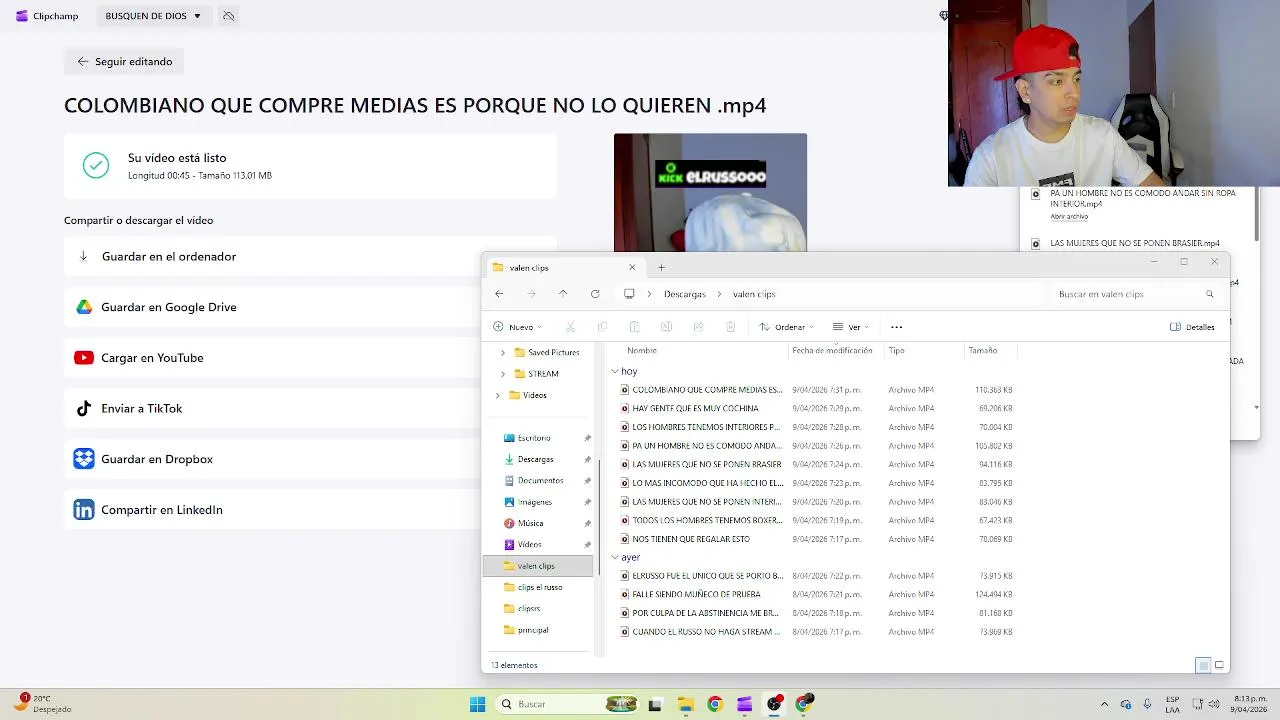Open the Ordenar sort dropdown
The height and width of the screenshot is (720, 1280).
click(786, 327)
